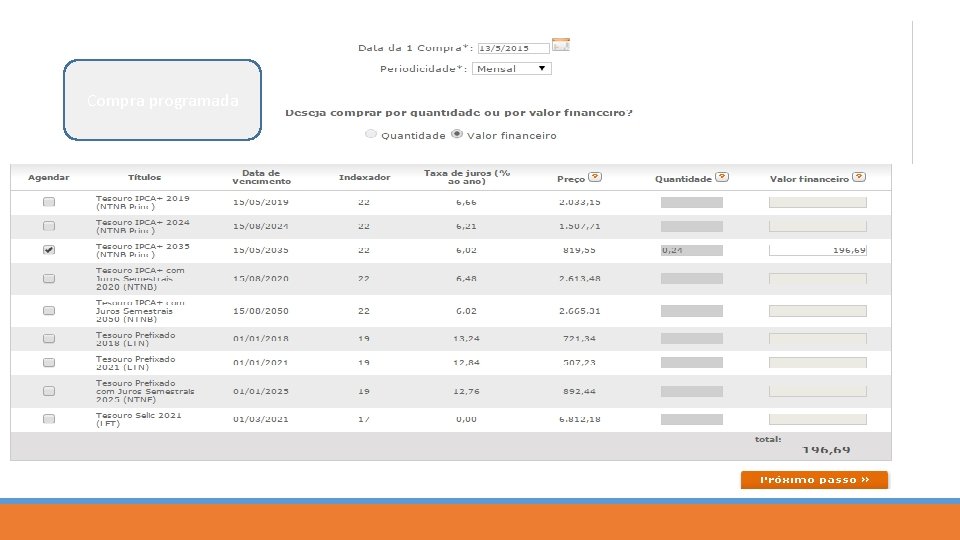The image size is (960, 540).
Task: Click the Tesouro Selic 2021 title
Action: [x=138, y=419]
